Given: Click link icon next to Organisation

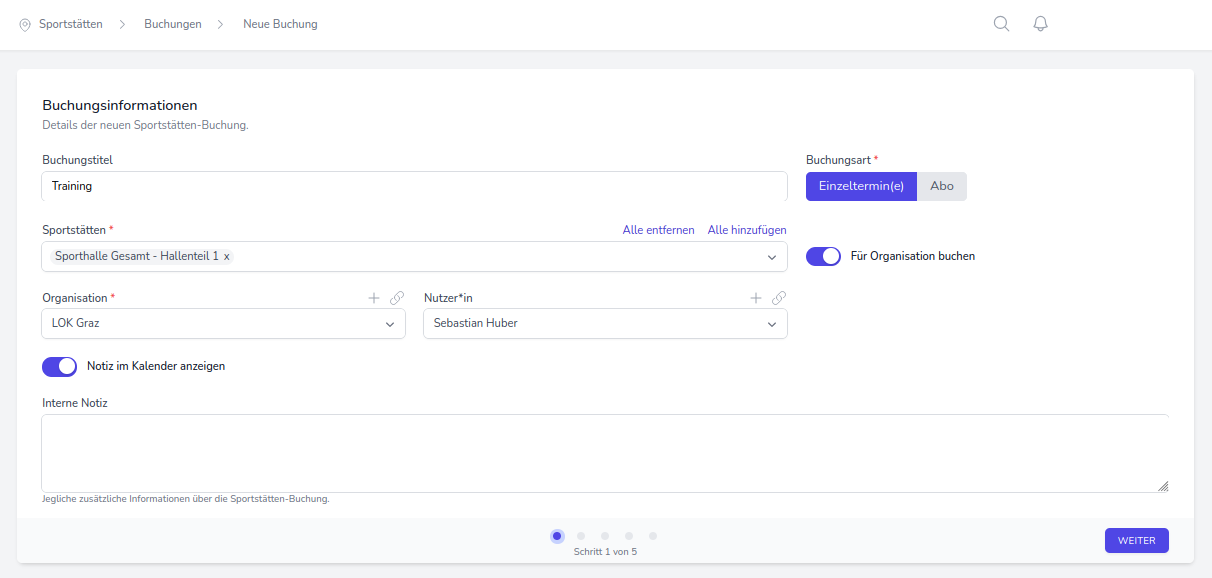Looking at the screenshot, I should [397, 298].
